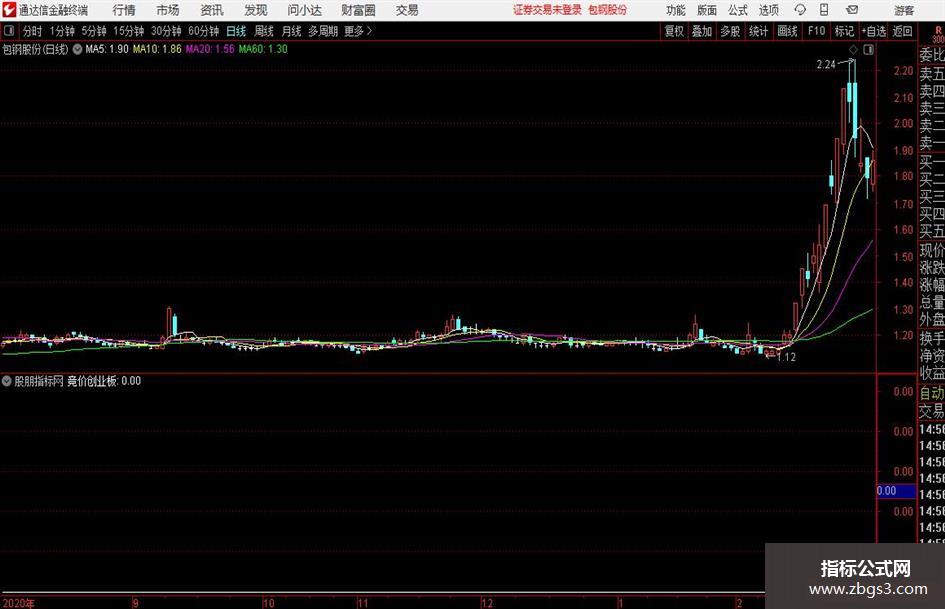
Task: Click the 游客 guest account label
Action: [904, 10]
